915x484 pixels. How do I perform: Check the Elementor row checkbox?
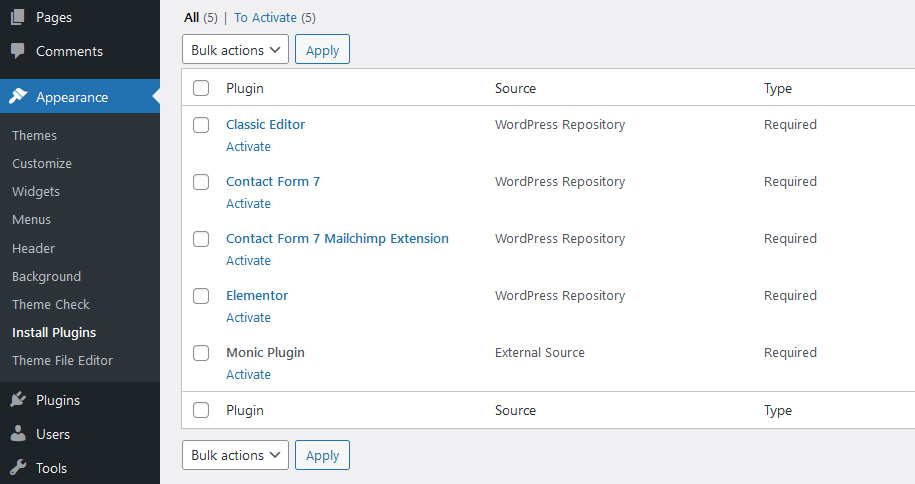point(201,296)
